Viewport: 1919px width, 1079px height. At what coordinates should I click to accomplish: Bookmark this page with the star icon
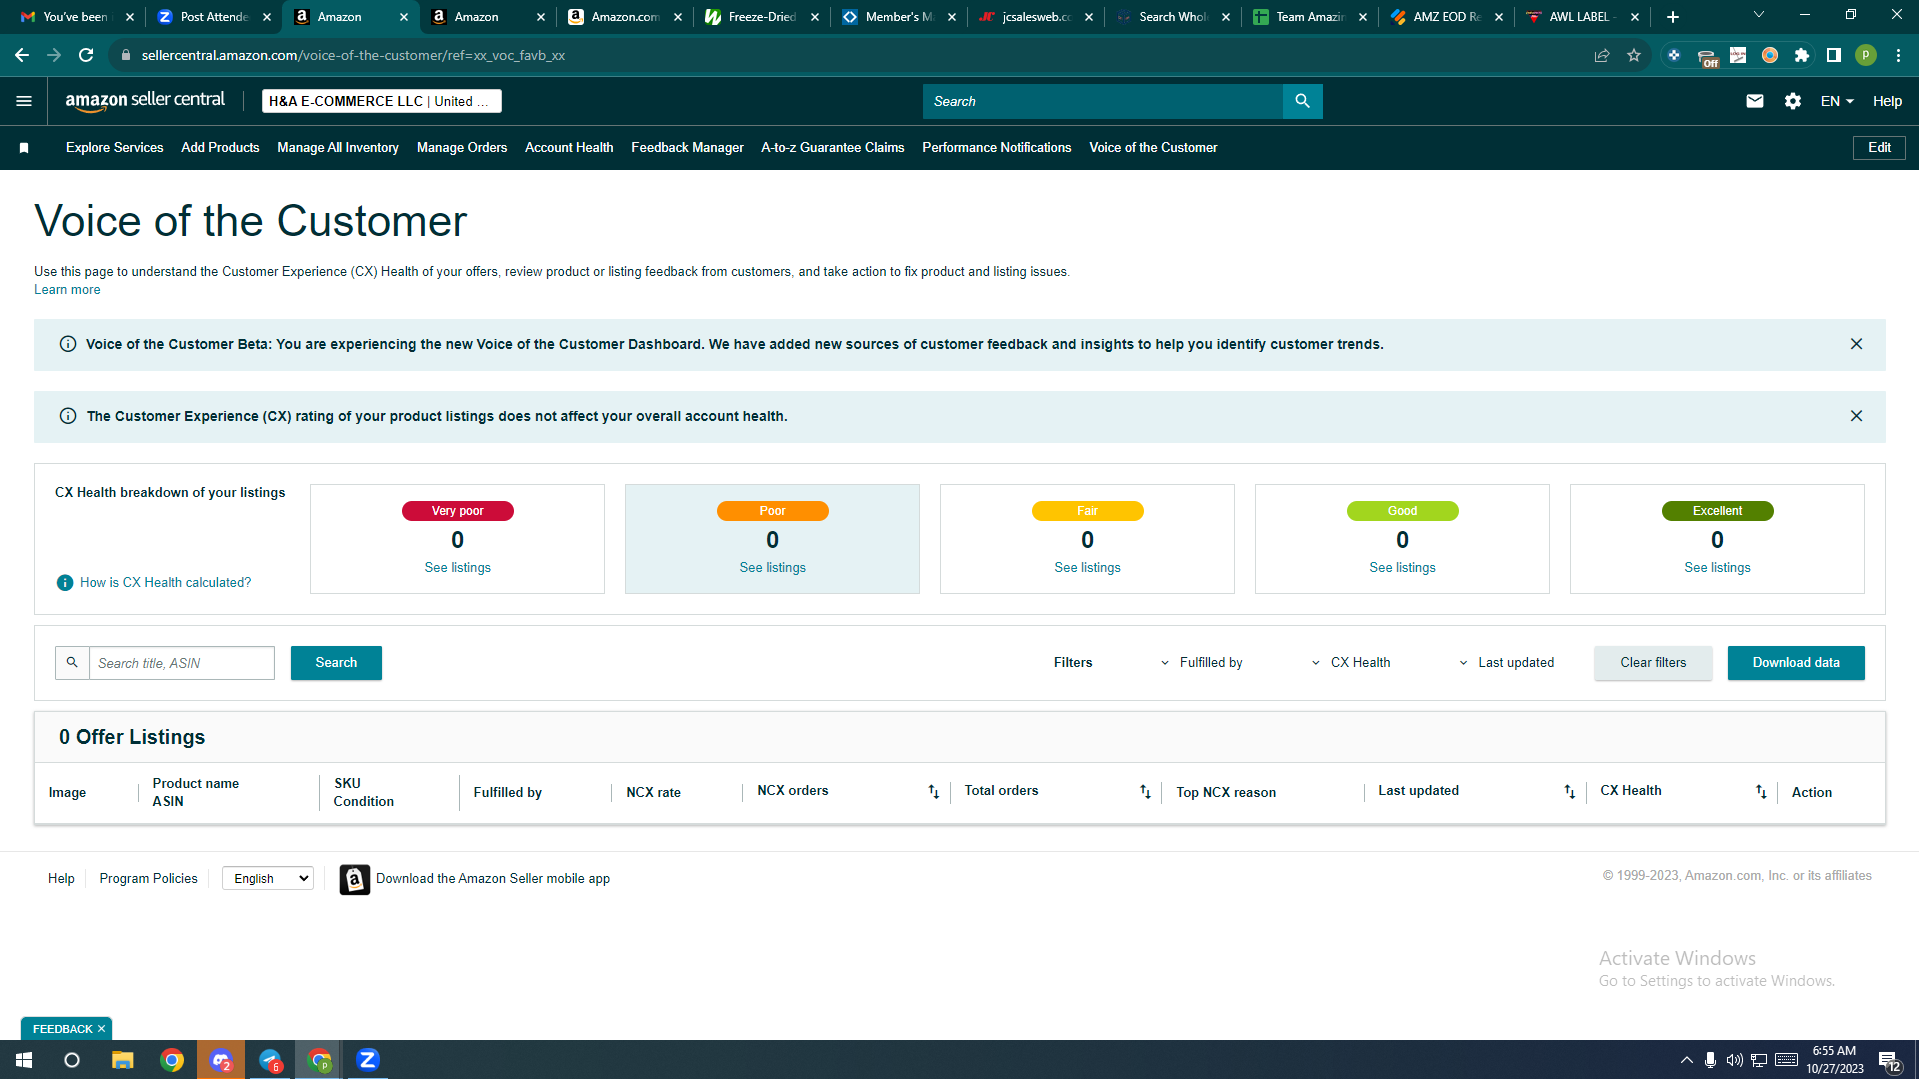click(x=1634, y=55)
